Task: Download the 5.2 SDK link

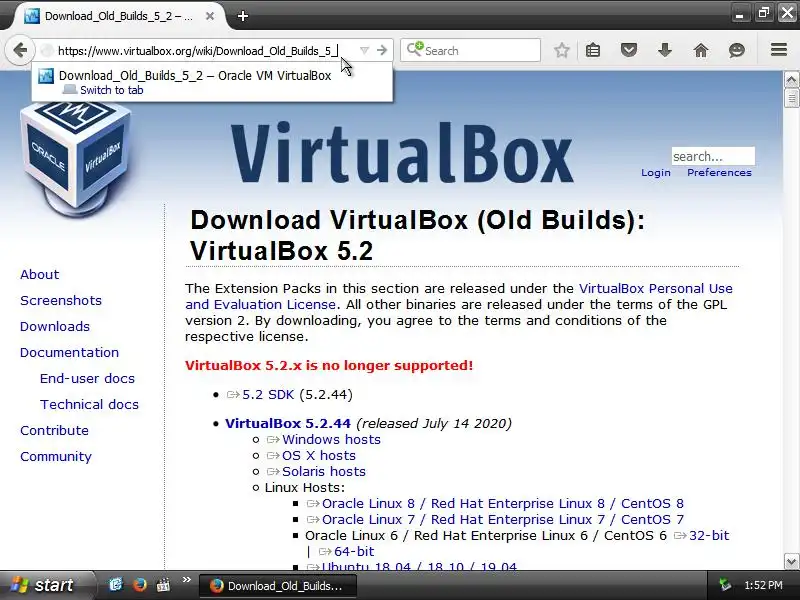Action: [268, 395]
